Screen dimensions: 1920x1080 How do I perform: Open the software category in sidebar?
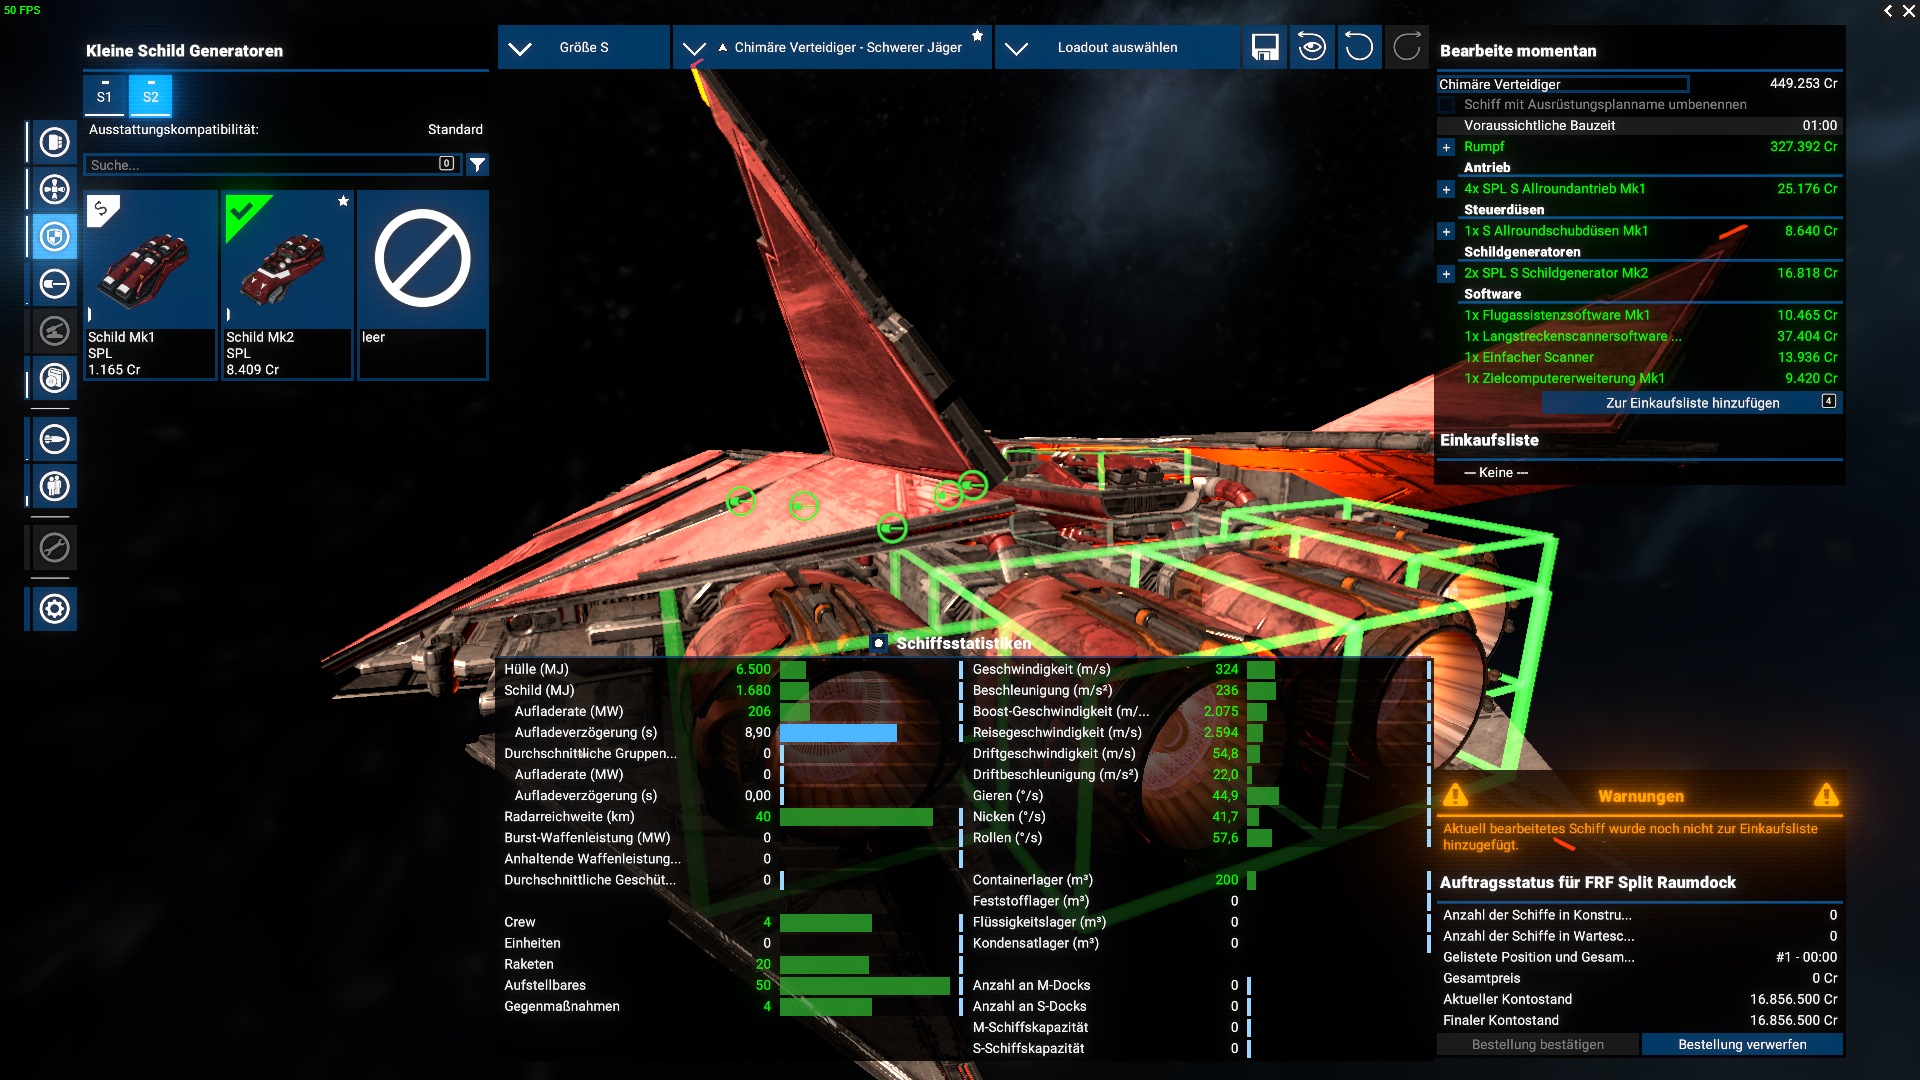pos(54,378)
